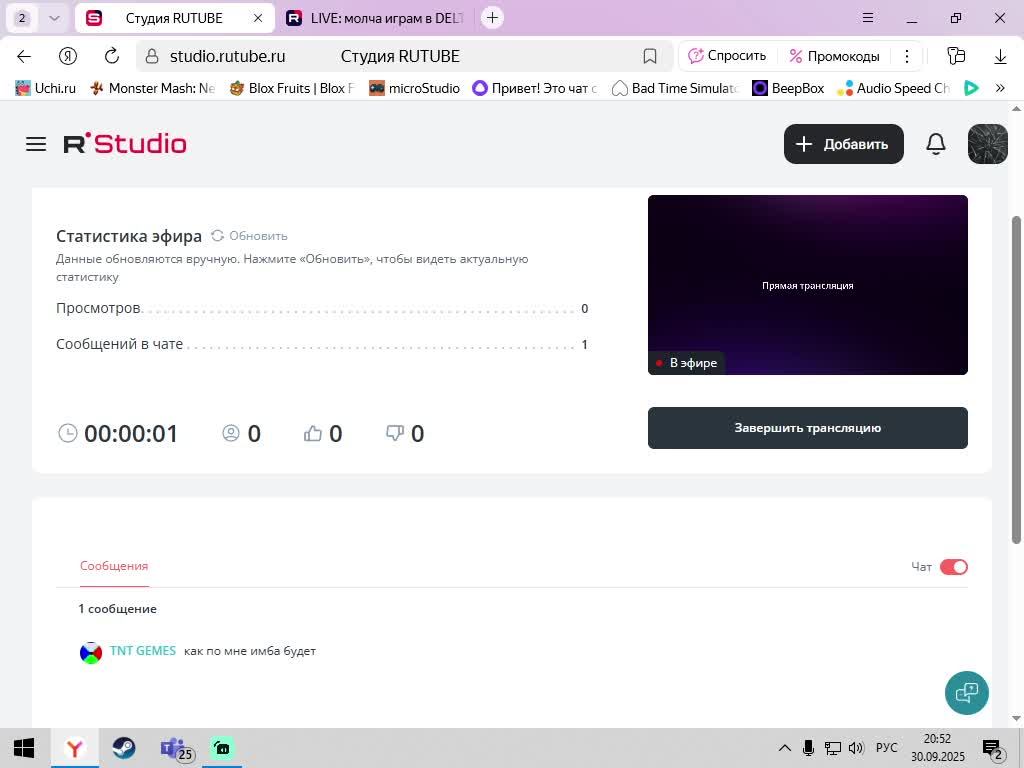This screenshot has width=1024, height=768.
Task: Open the Blox Fruits bookmark
Action: click(292, 88)
